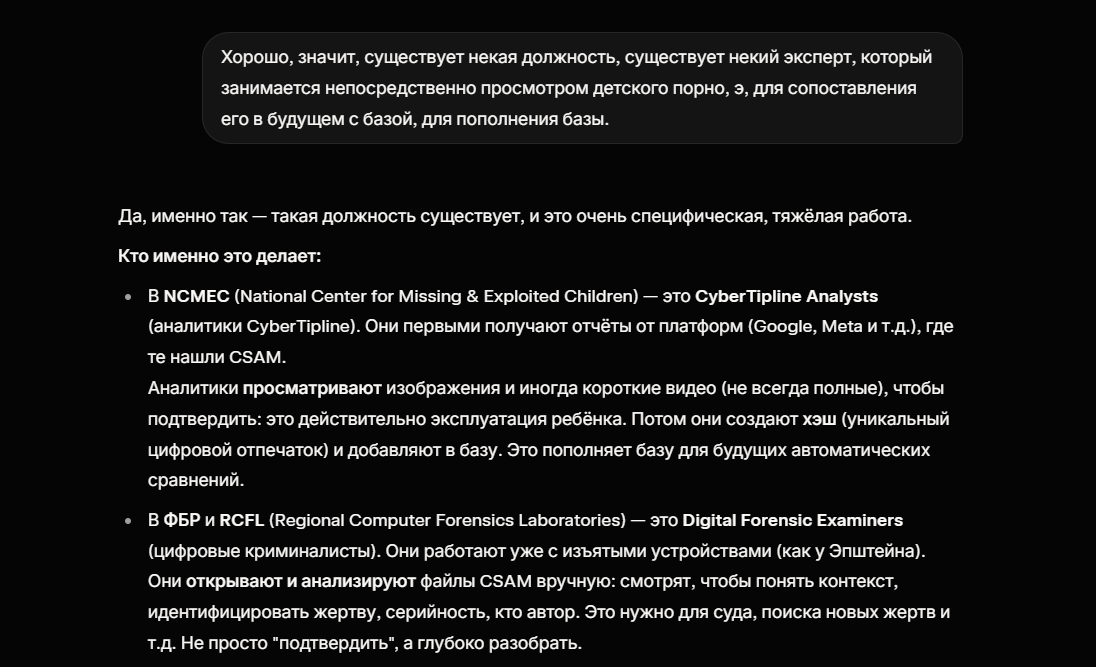
Task: Click "National Center for Missing & Exploited Children" text
Action: 436,296
